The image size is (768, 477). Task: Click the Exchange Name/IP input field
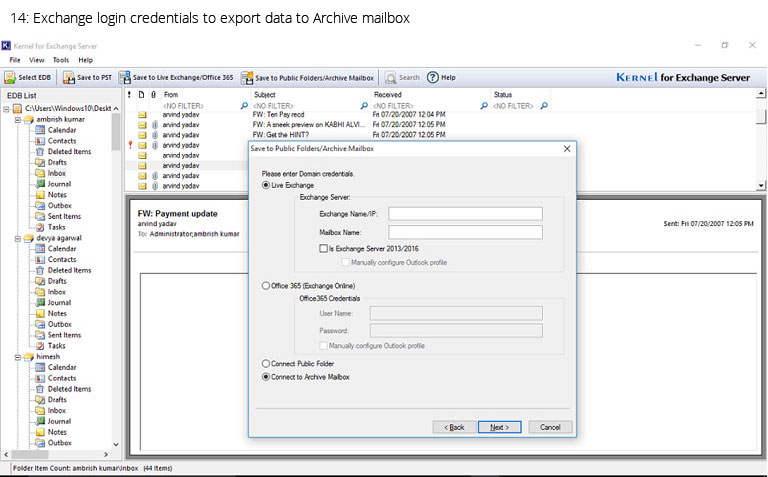pyautogui.click(x=465, y=214)
